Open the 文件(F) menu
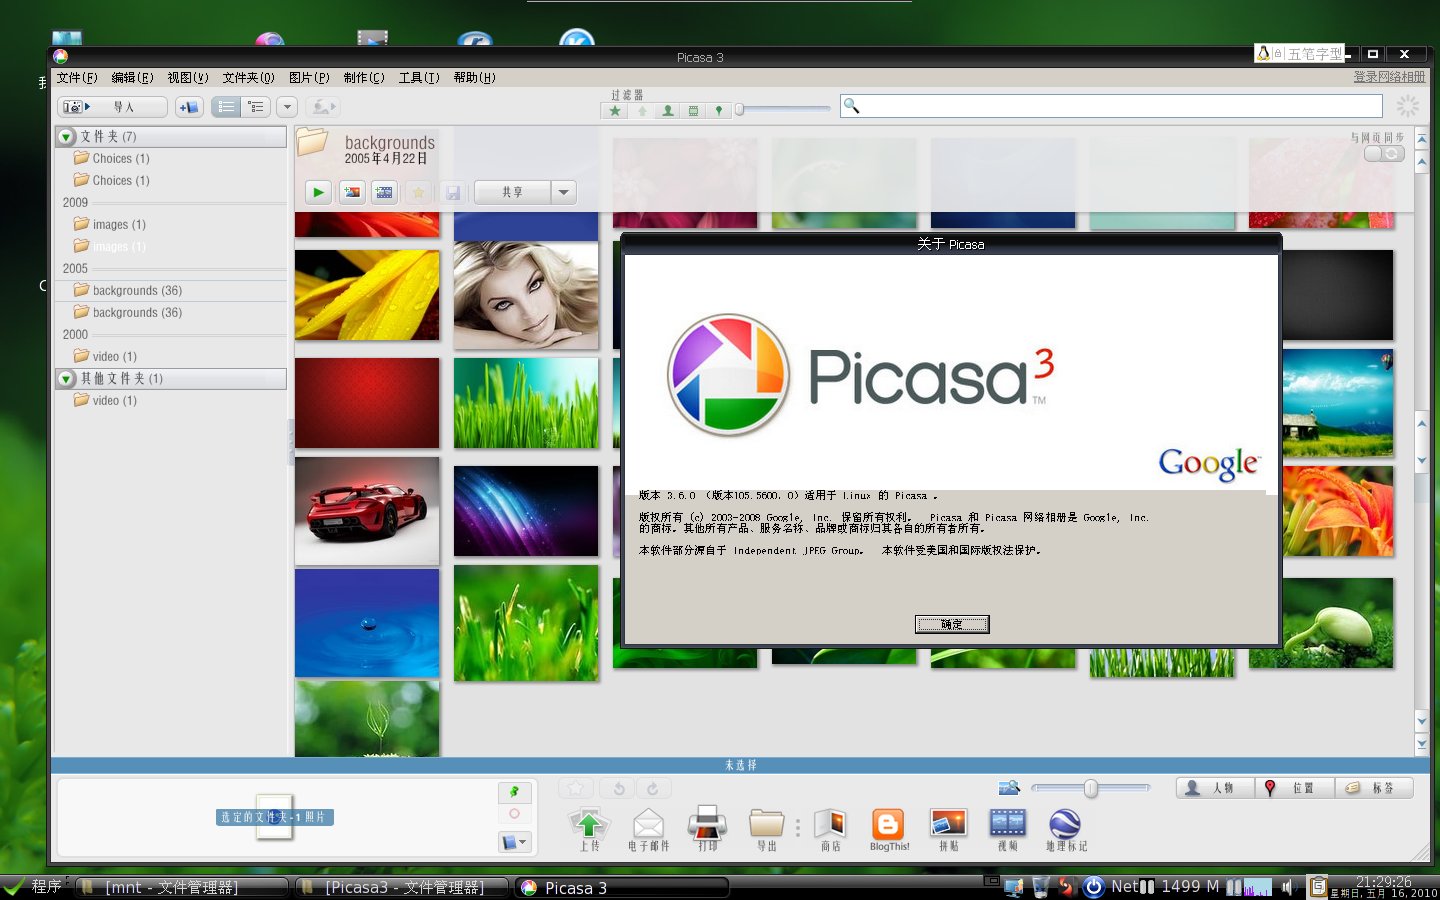Image resolution: width=1440 pixels, height=900 pixels. click(x=77, y=77)
